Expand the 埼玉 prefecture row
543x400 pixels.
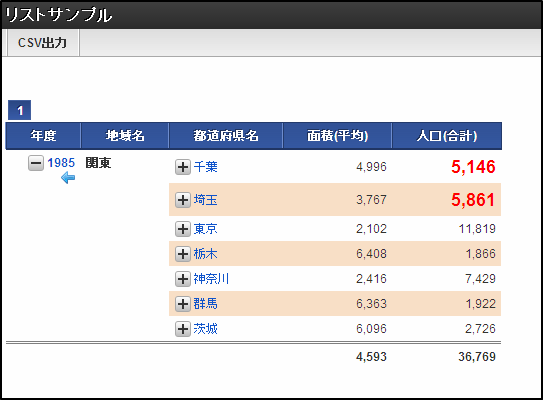pyautogui.click(x=183, y=200)
